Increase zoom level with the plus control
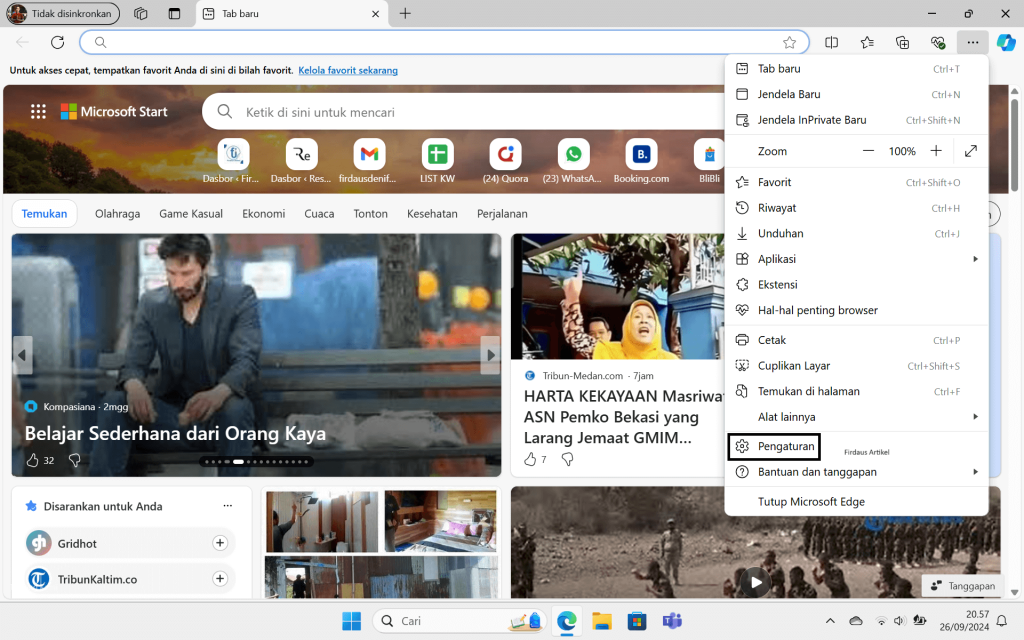The image size is (1024, 640). pos(935,150)
